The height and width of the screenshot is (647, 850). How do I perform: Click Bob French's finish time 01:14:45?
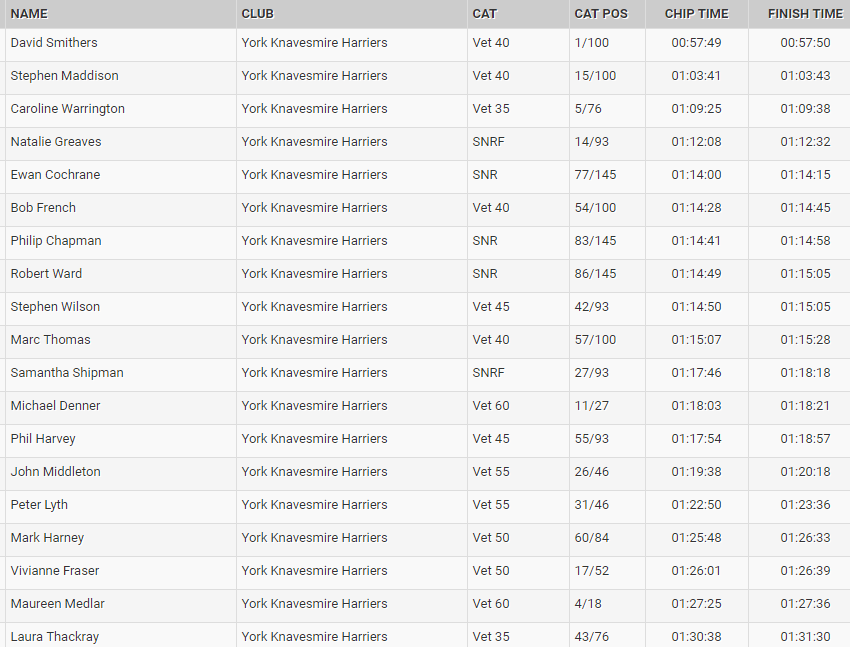pos(805,208)
